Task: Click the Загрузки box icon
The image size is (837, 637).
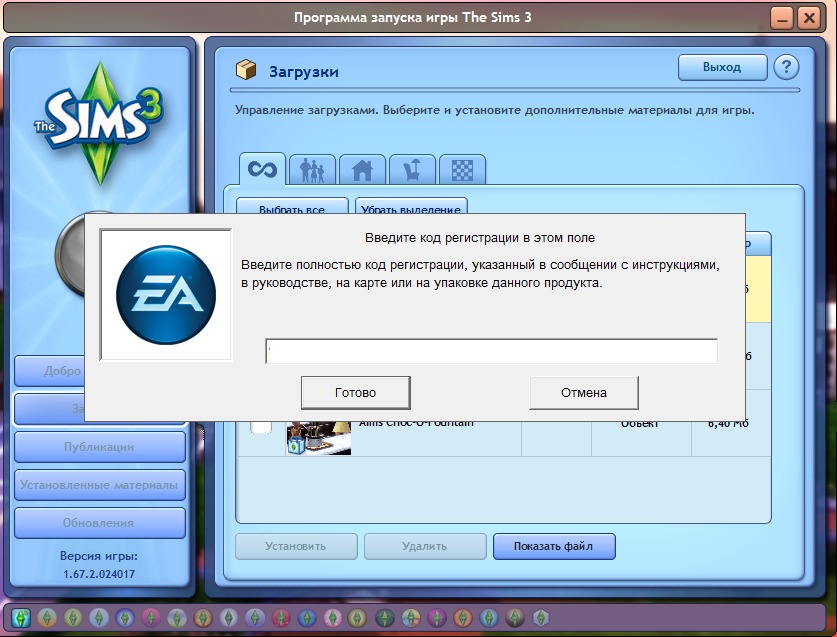Action: [246, 70]
